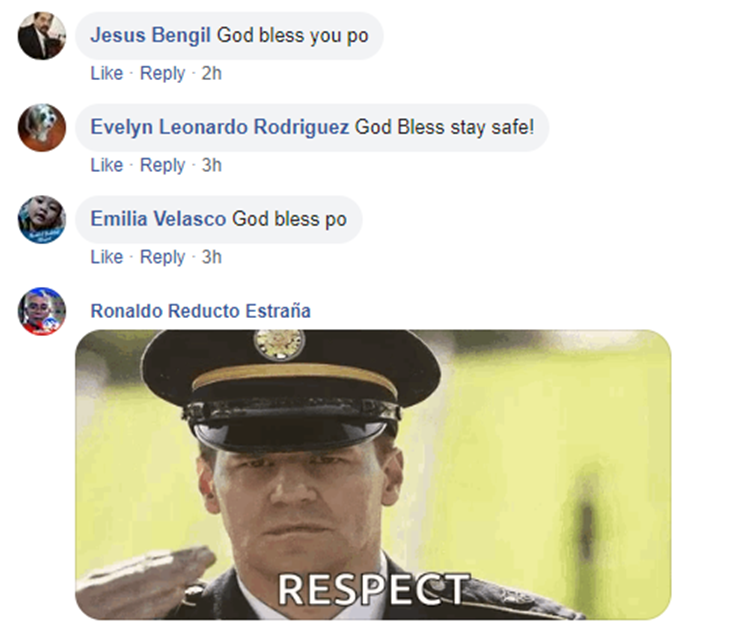750x625 pixels.
Task: Open Evelyn Leonardo Rodriguez's profile avatar
Action: [x=42, y=128]
